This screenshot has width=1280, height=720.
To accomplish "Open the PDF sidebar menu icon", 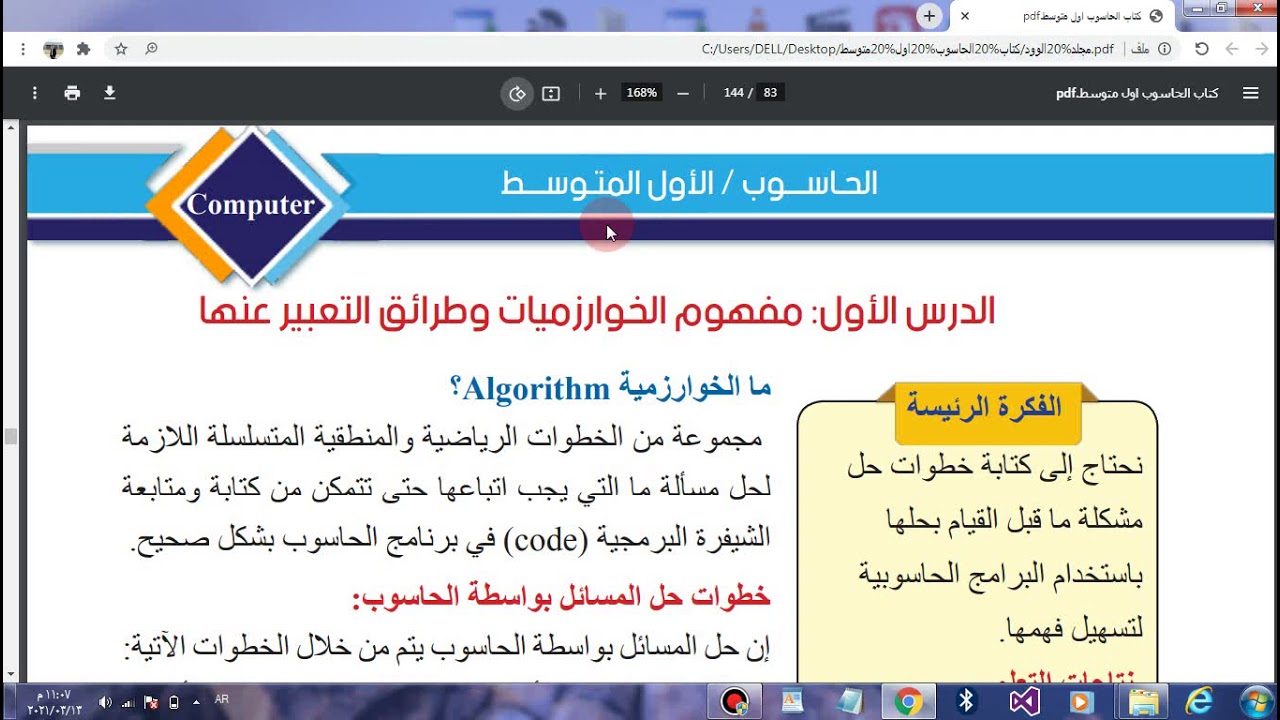I will 1250,93.
